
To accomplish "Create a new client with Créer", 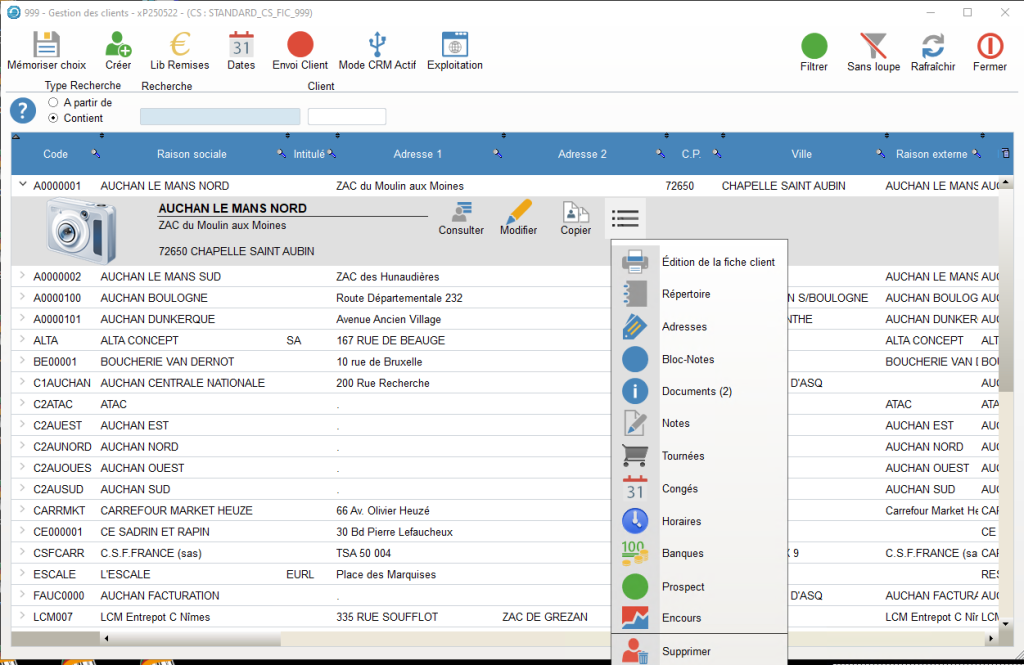I will pyautogui.click(x=118, y=46).
